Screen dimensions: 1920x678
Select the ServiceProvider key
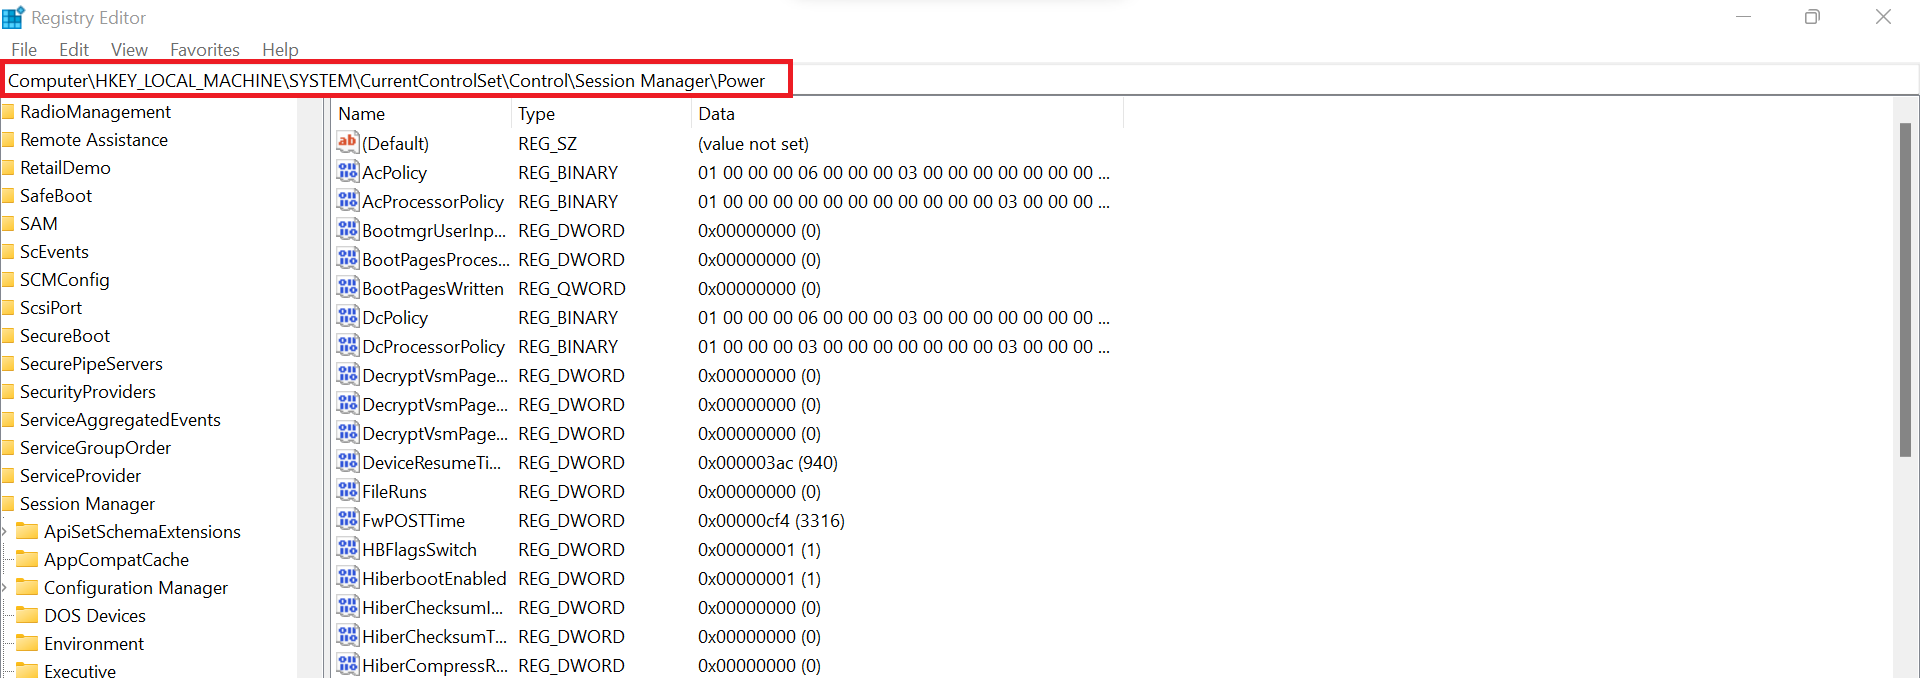80,476
